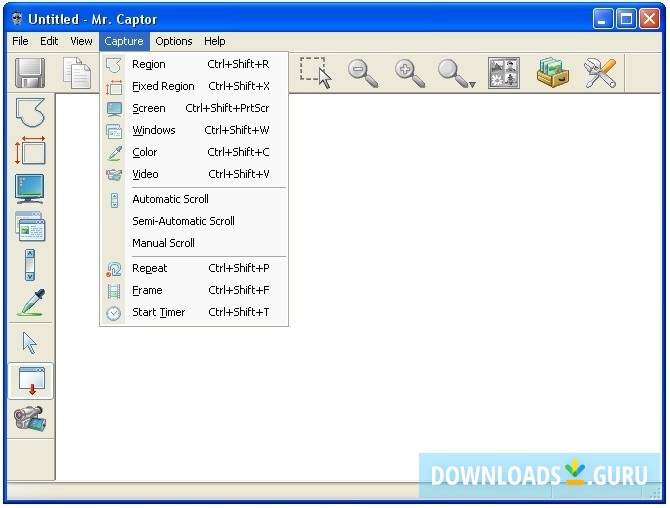Viewport: 670px width, 508px height.
Task: Choose Start Timer menu entry
Action: point(194,312)
